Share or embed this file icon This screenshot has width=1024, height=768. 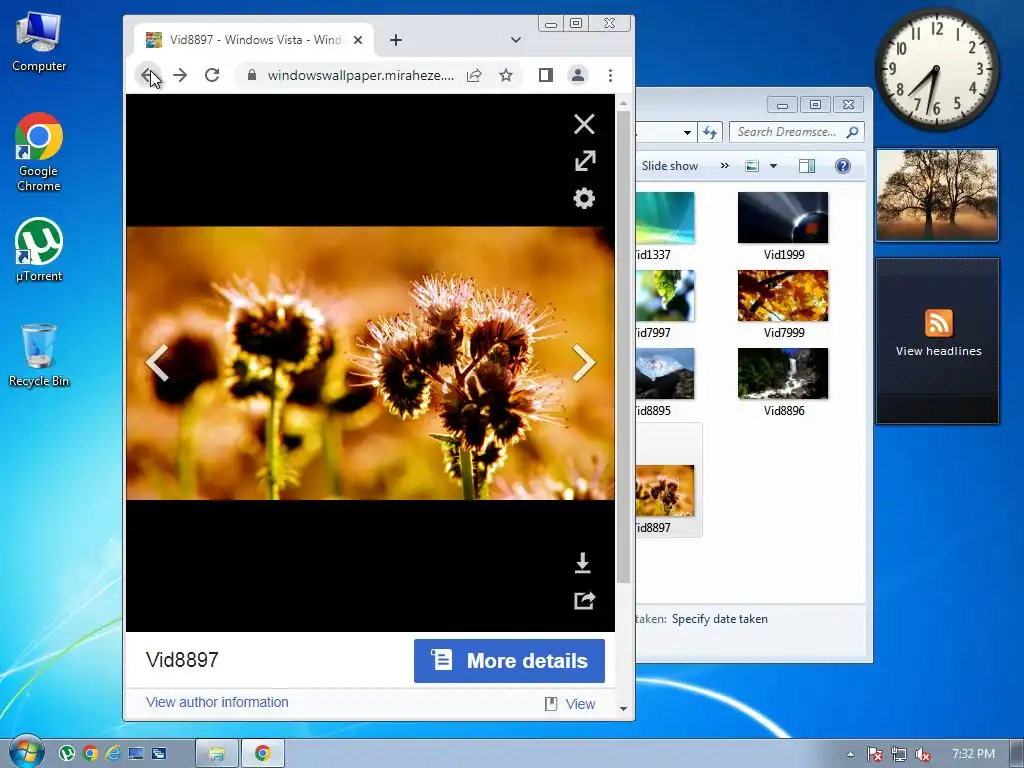(x=584, y=600)
